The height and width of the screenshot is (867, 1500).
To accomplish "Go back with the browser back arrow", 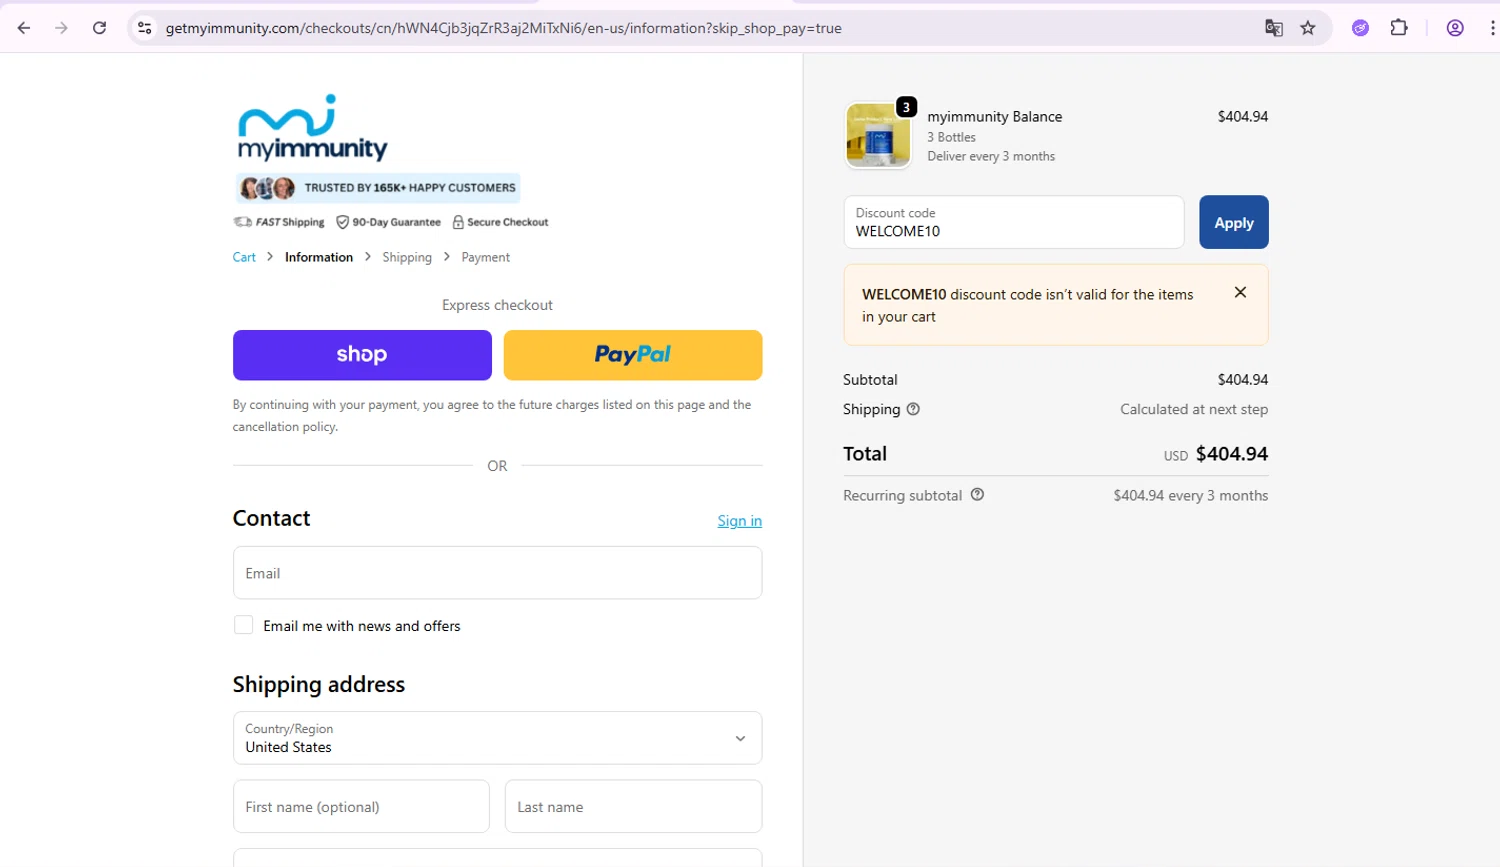I will 24,28.
